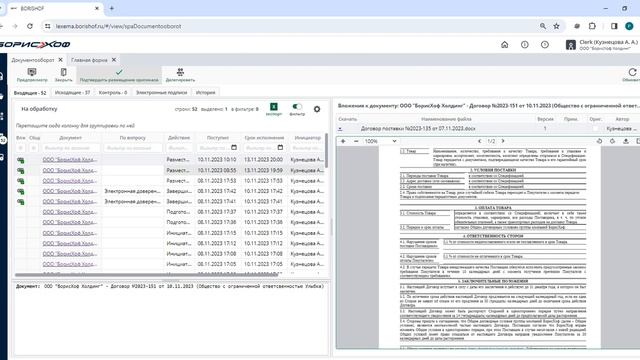Screen dimensions: 640x360
Task: Open the История tab
Action: (205, 93)
